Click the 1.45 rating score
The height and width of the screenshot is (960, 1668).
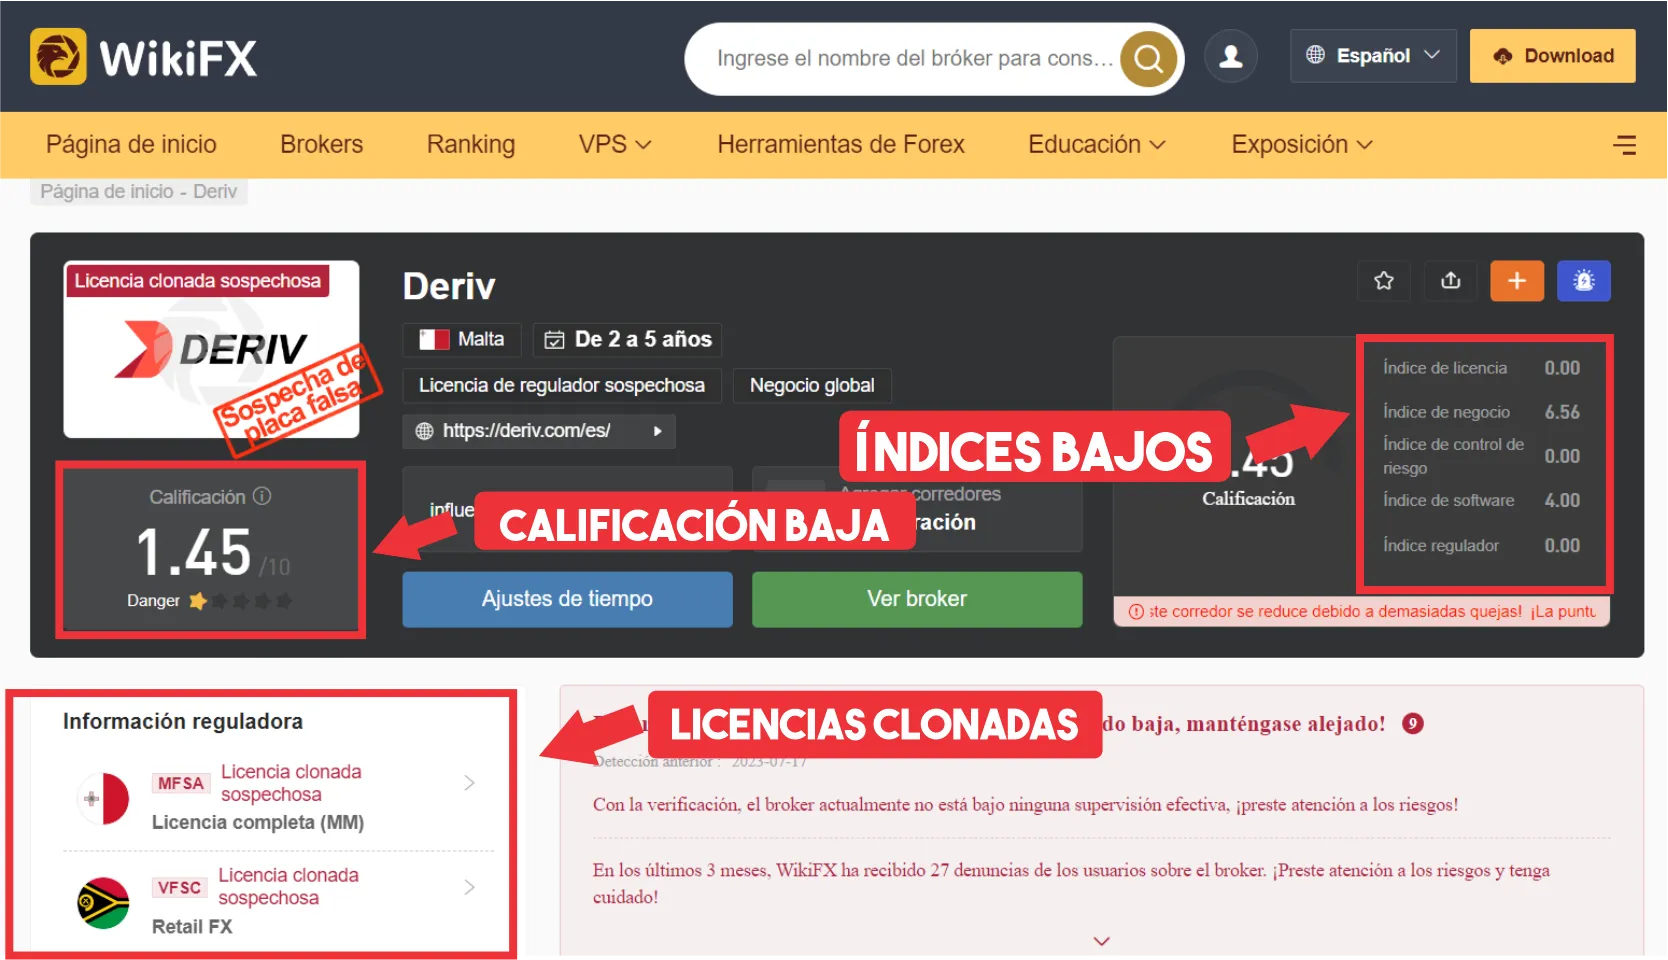194,552
